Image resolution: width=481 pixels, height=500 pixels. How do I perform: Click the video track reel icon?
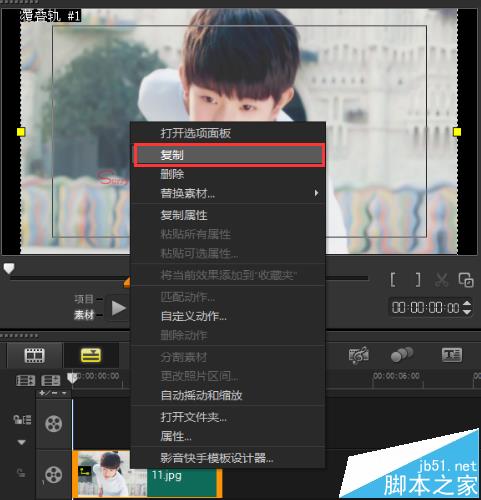point(53,424)
